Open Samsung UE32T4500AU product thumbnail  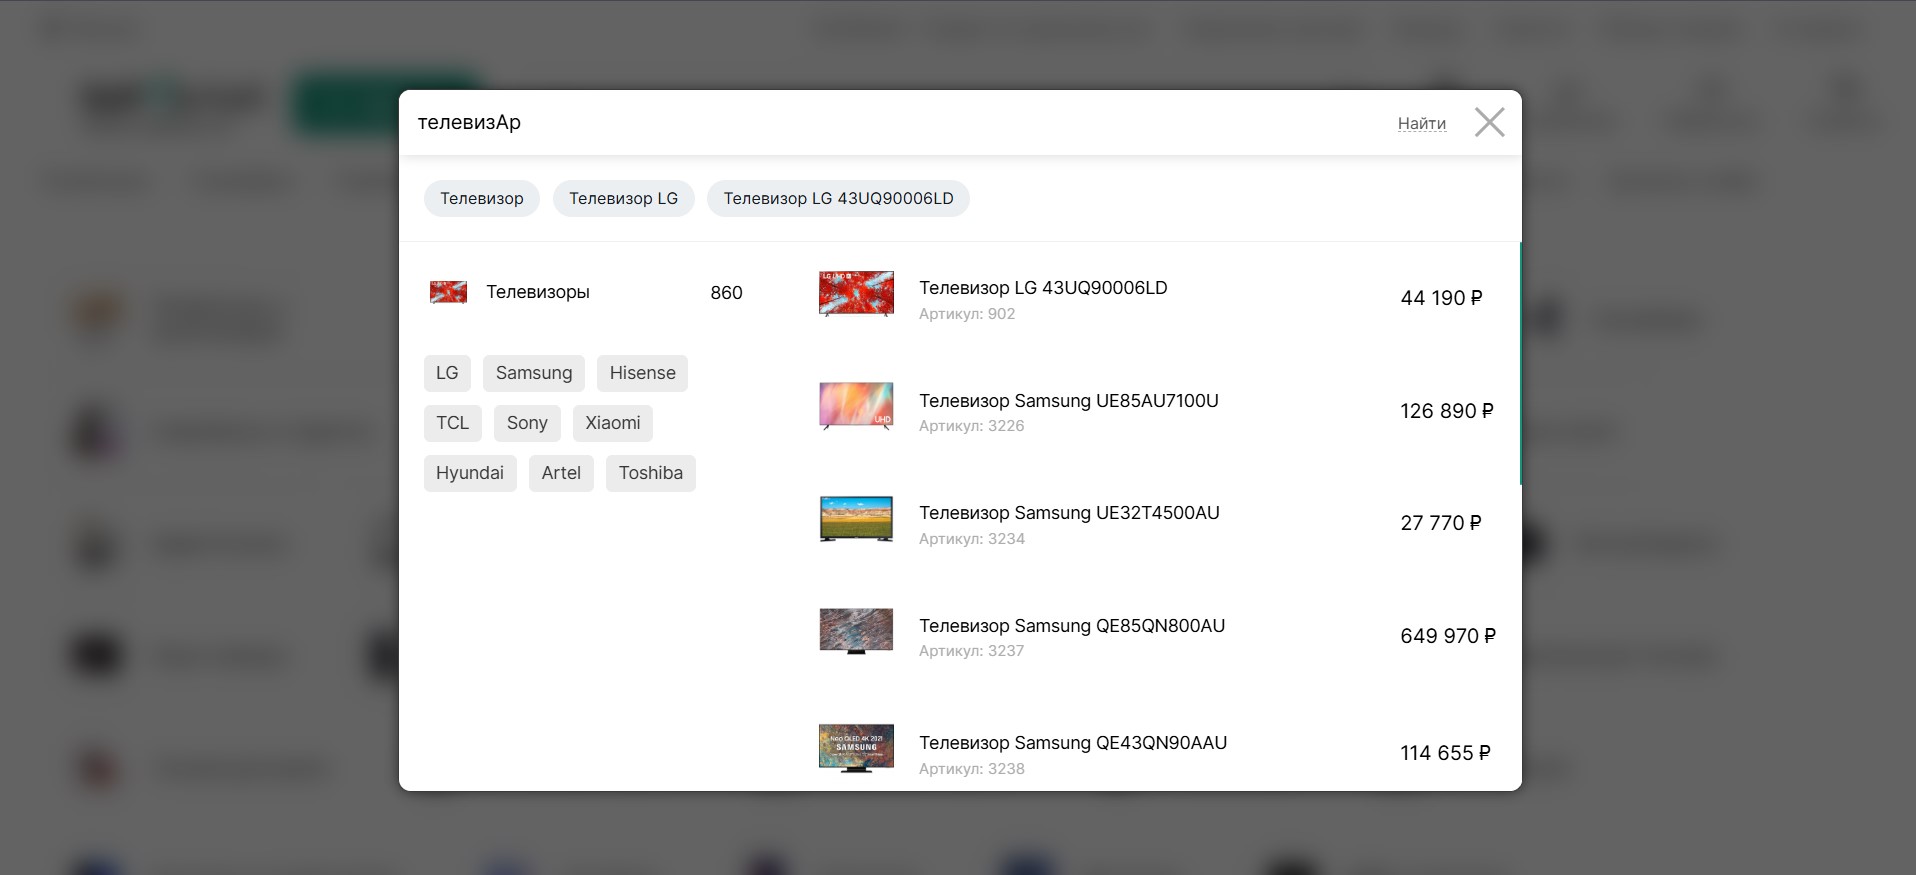[856, 519]
